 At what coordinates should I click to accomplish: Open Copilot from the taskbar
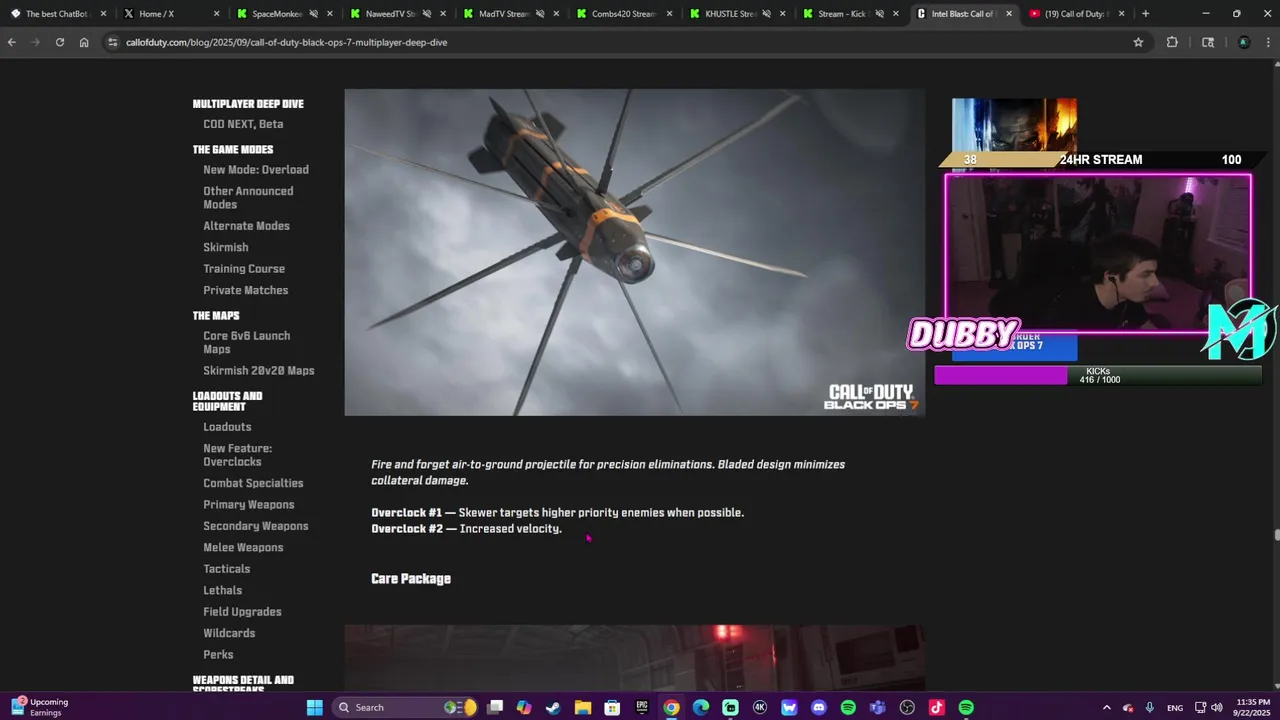coord(523,707)
